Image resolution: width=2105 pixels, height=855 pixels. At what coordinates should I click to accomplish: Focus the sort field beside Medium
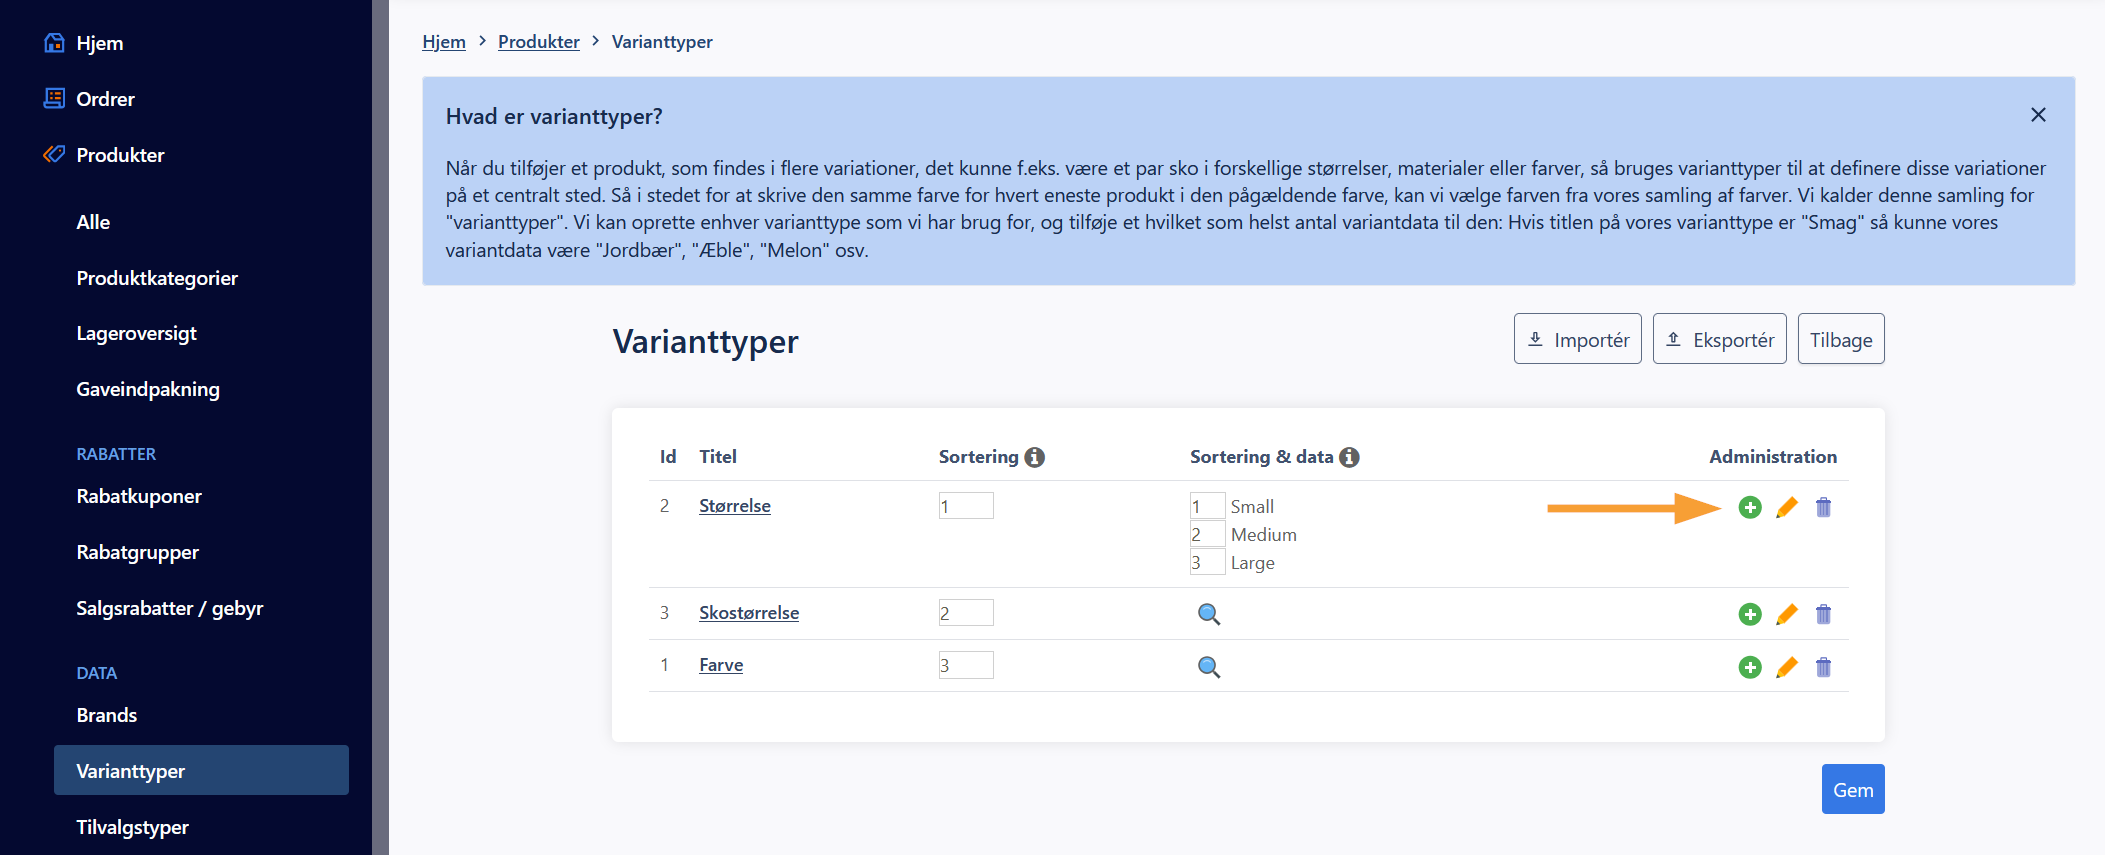point(1207,534)
